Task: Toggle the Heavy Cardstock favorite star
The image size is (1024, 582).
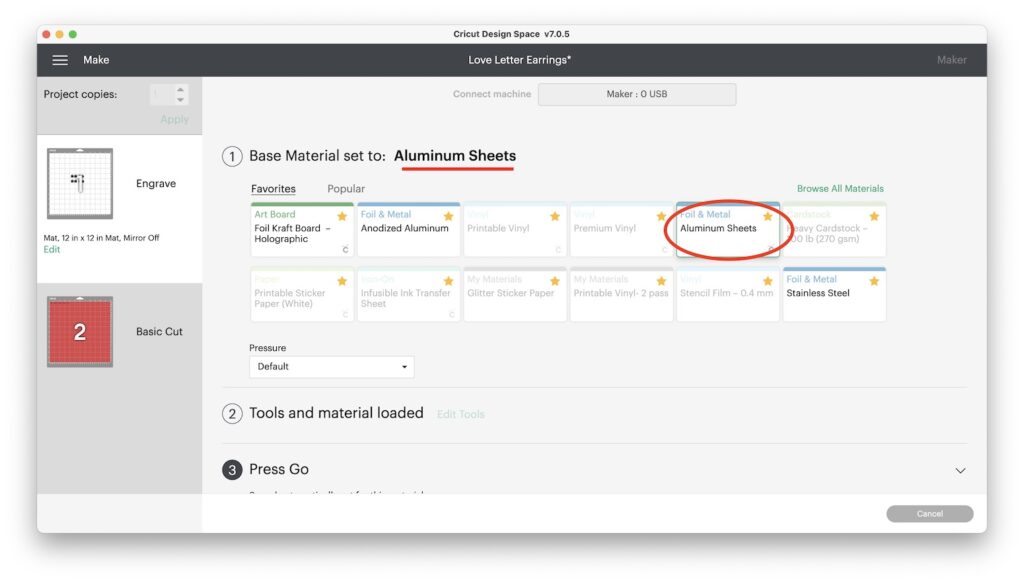Action: (874, 216)
